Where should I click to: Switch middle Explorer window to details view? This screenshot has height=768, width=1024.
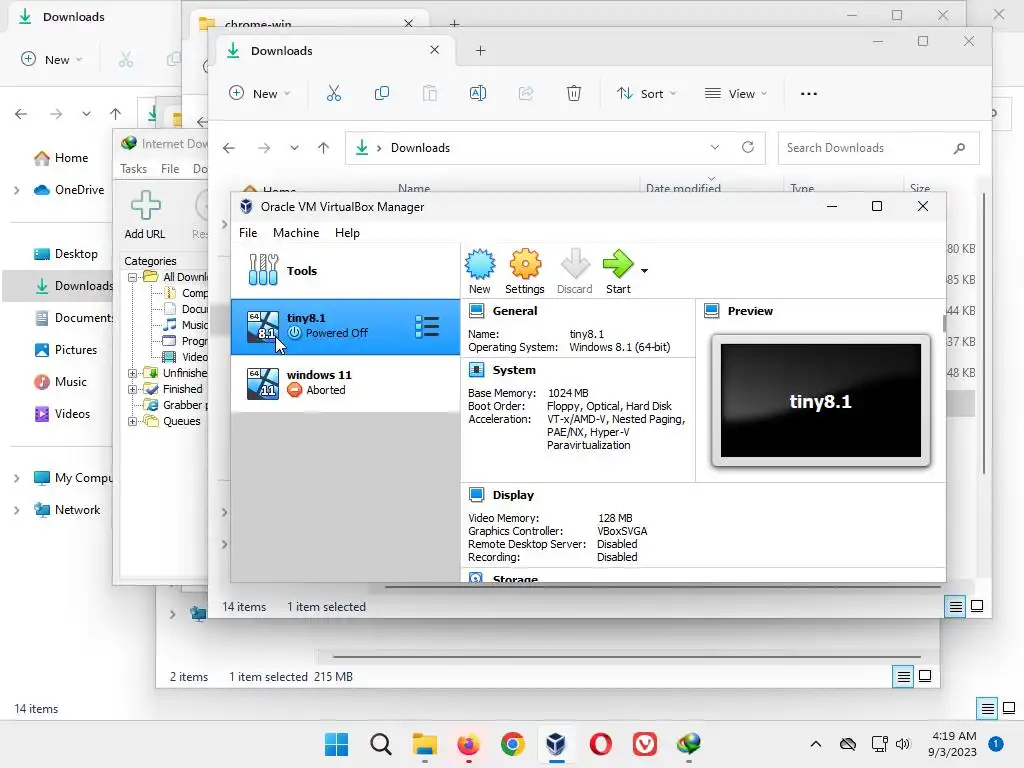[x=903, y=677]
